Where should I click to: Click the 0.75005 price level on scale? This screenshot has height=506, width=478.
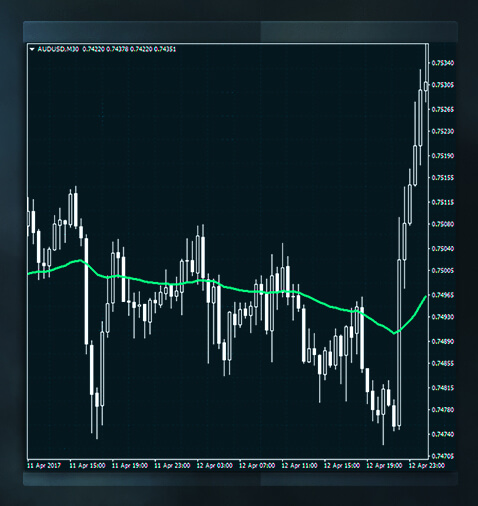pos(443,271)
